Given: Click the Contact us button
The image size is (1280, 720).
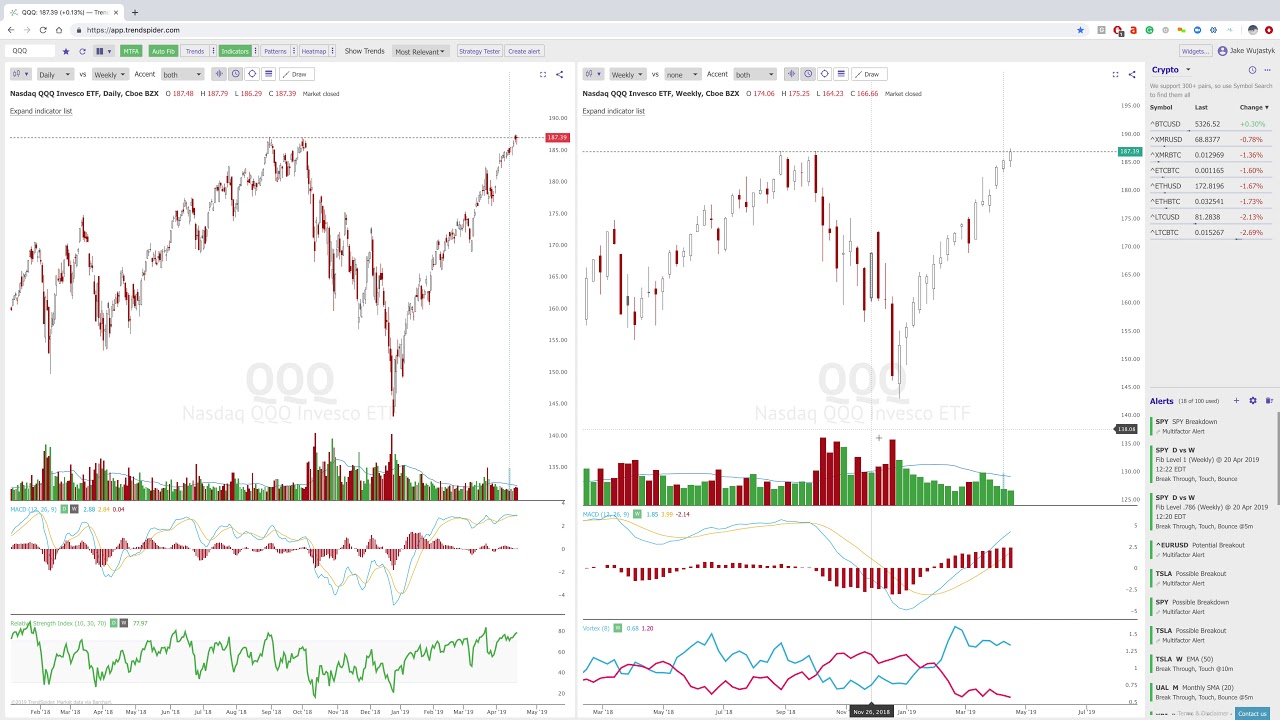Looking at the screenshot, I should 1252,714.
